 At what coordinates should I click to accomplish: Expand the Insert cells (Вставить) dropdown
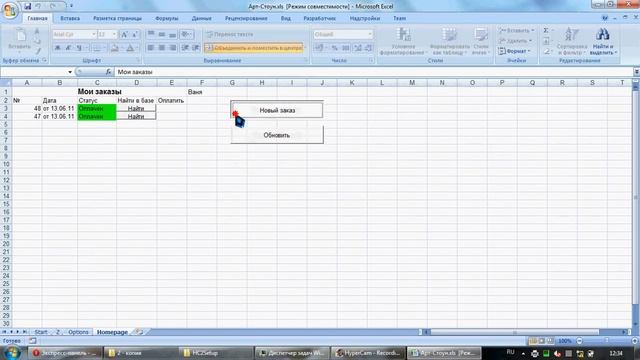click(x=533, y=31)
